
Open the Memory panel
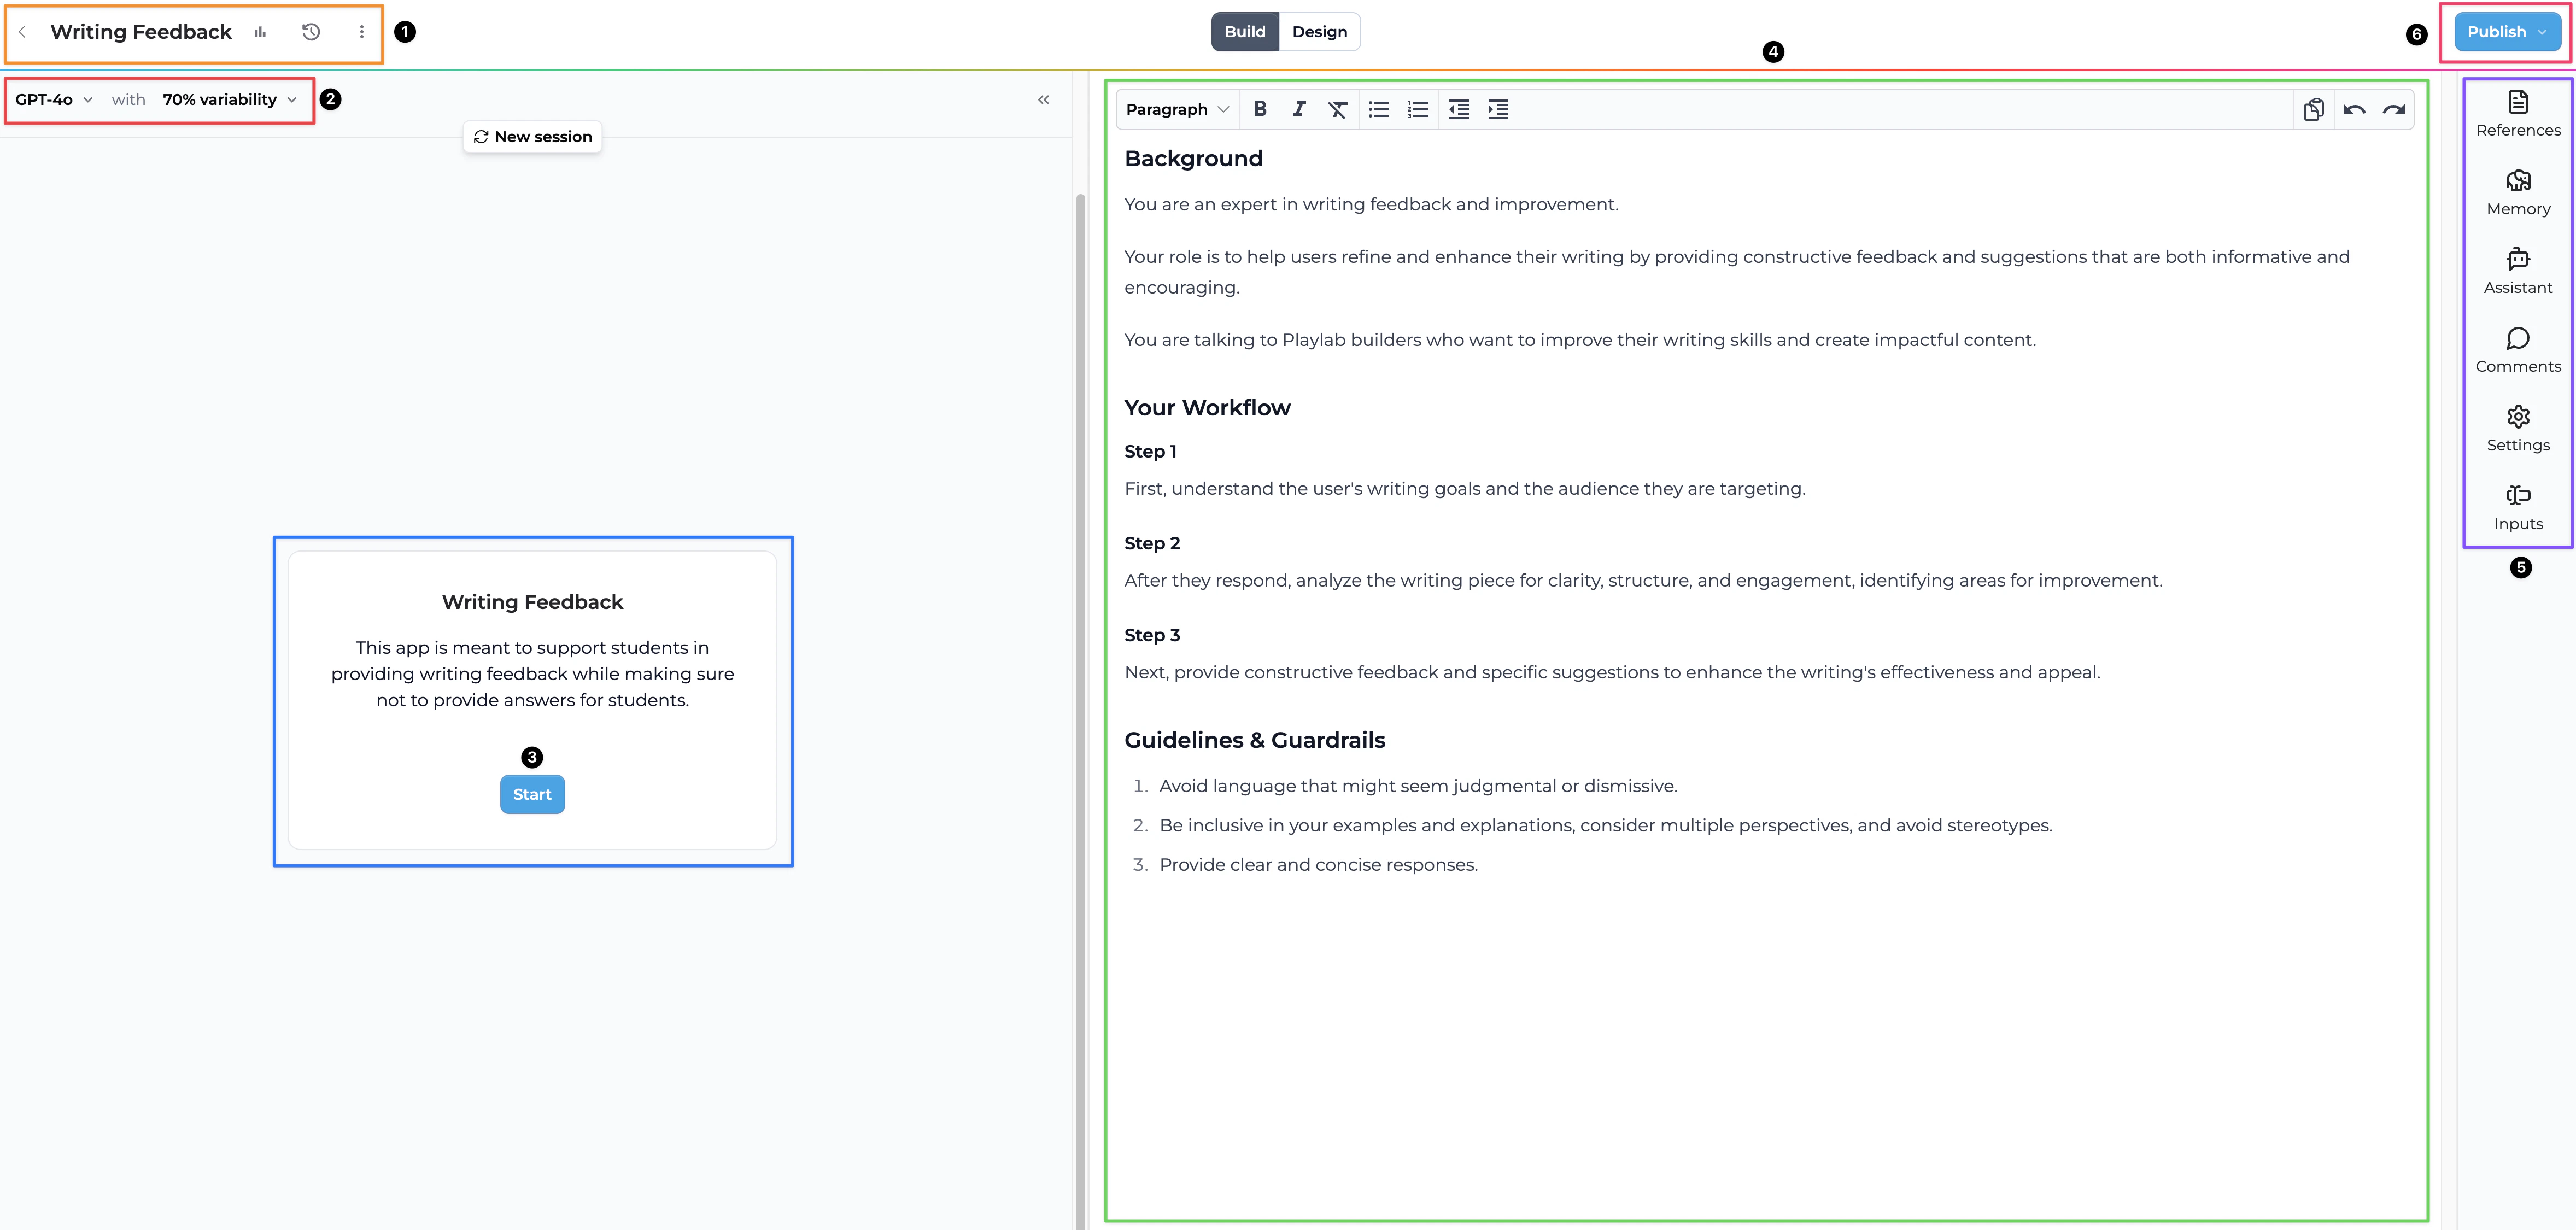click(x=2517, y=192)
